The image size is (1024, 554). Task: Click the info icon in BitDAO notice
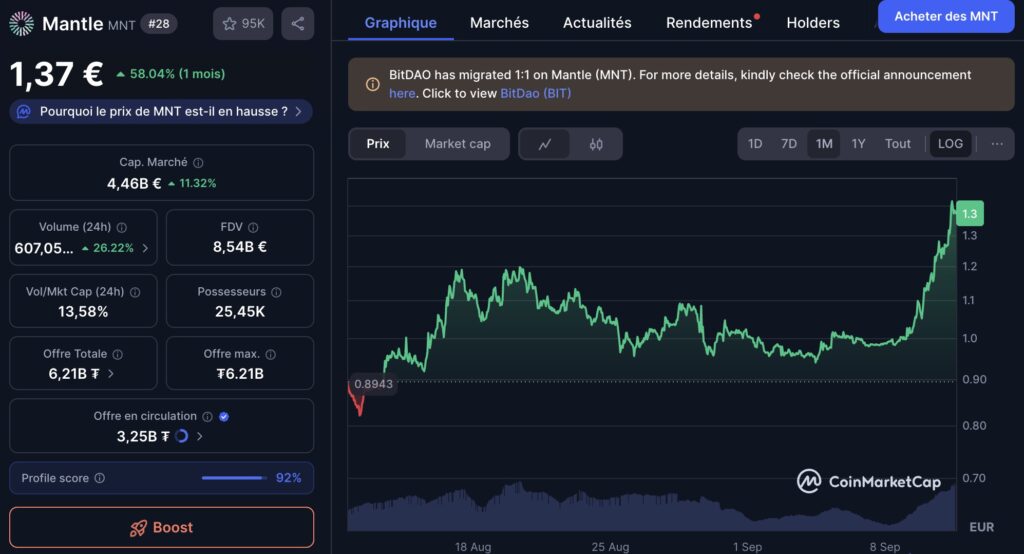pyautogui.click(x=372, y=84)
